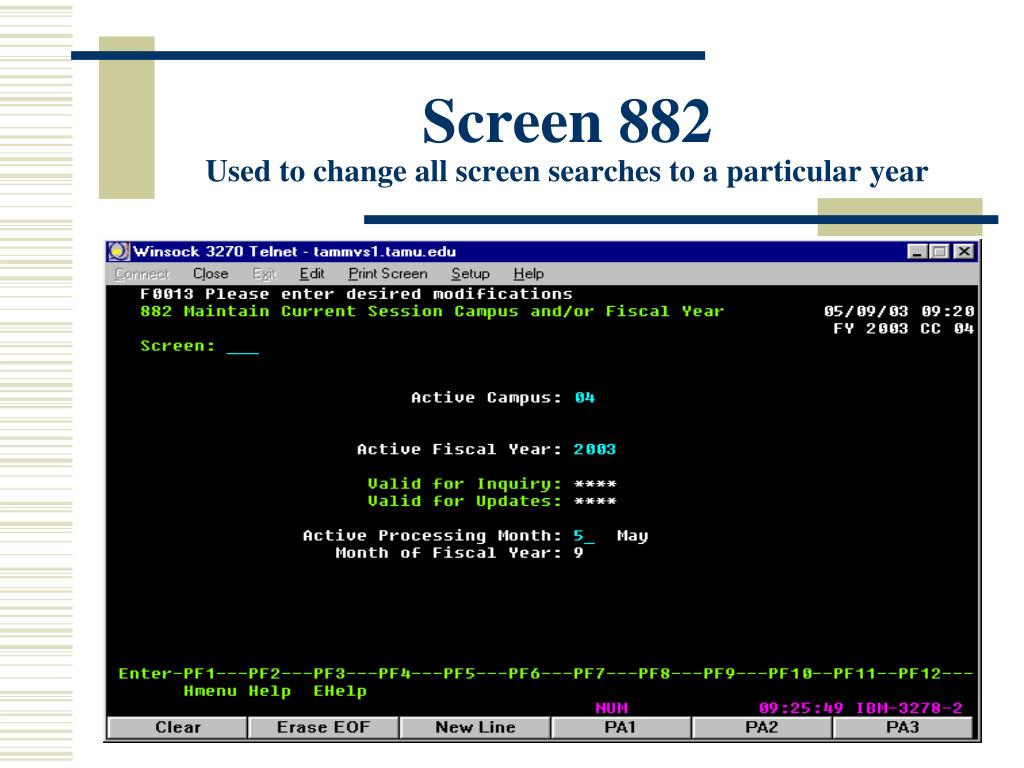Click the Hmenu function key label

click(x=210, y=691)
